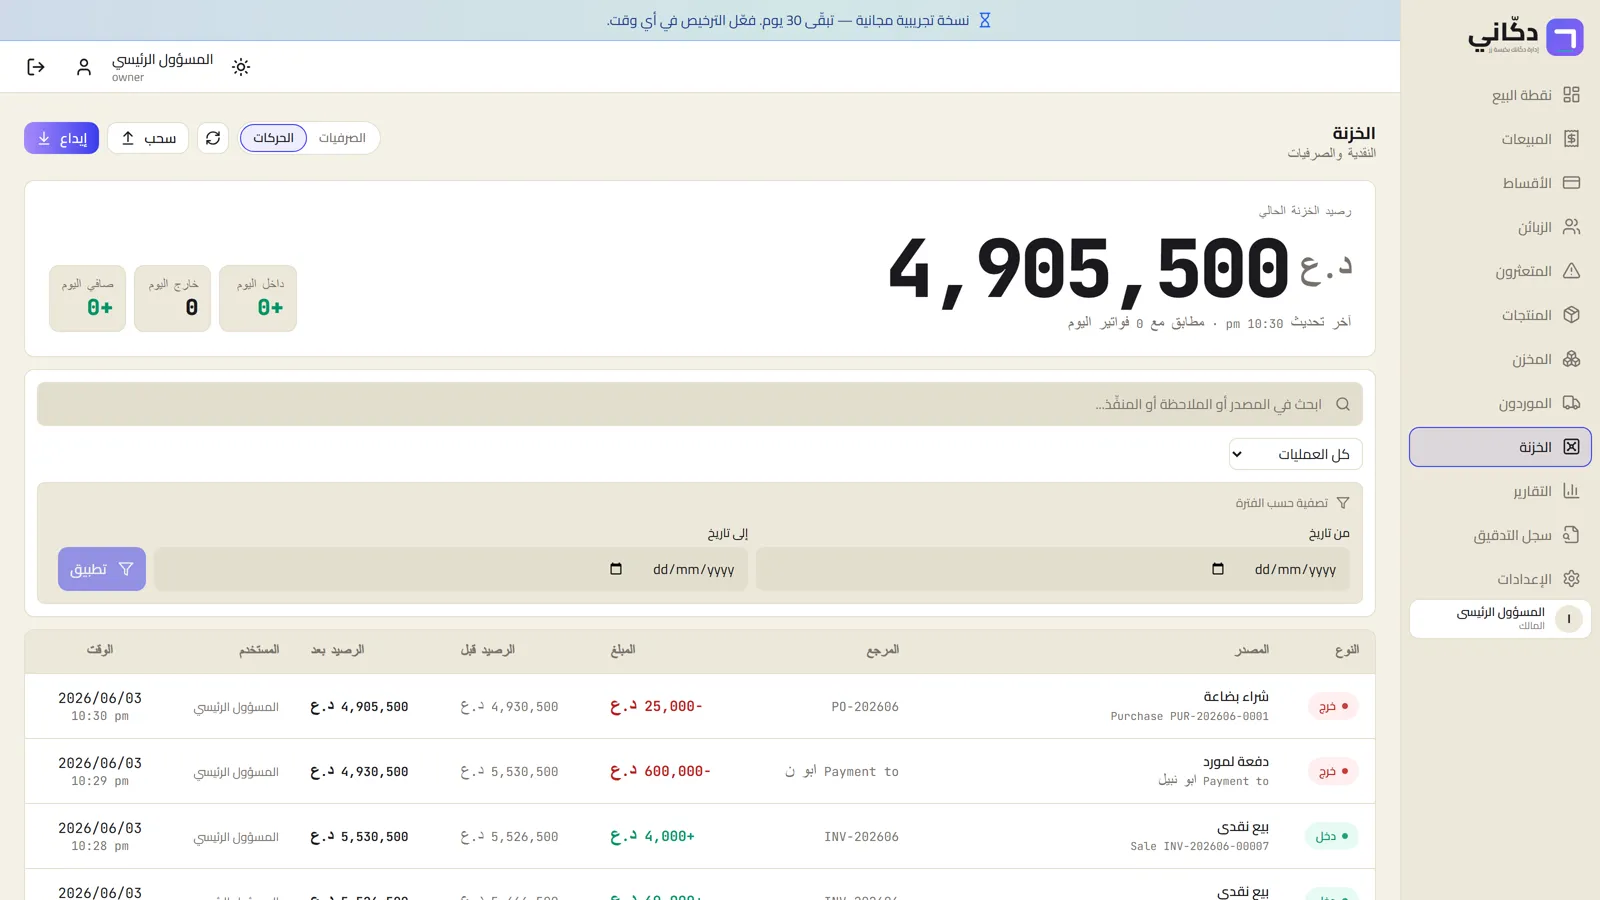Screen dimensions: 1600x900
Task: Open the user profile icon
Action: coord(84,67)
